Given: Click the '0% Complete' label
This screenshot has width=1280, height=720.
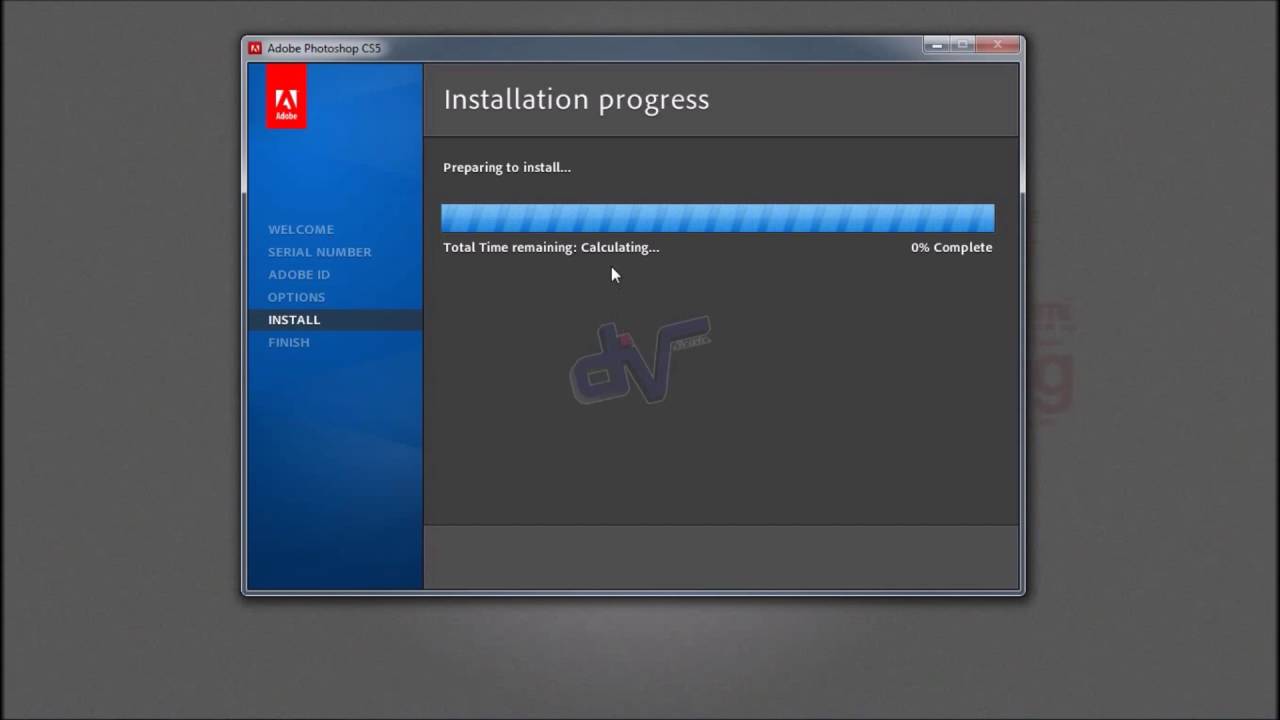Looking at the screenshot, I should point(952,247).
